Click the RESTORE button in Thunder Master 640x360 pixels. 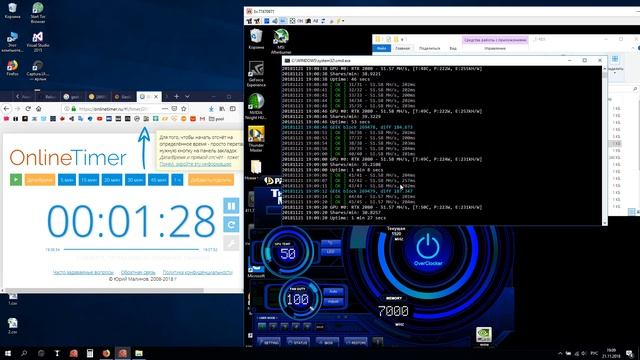356,342
